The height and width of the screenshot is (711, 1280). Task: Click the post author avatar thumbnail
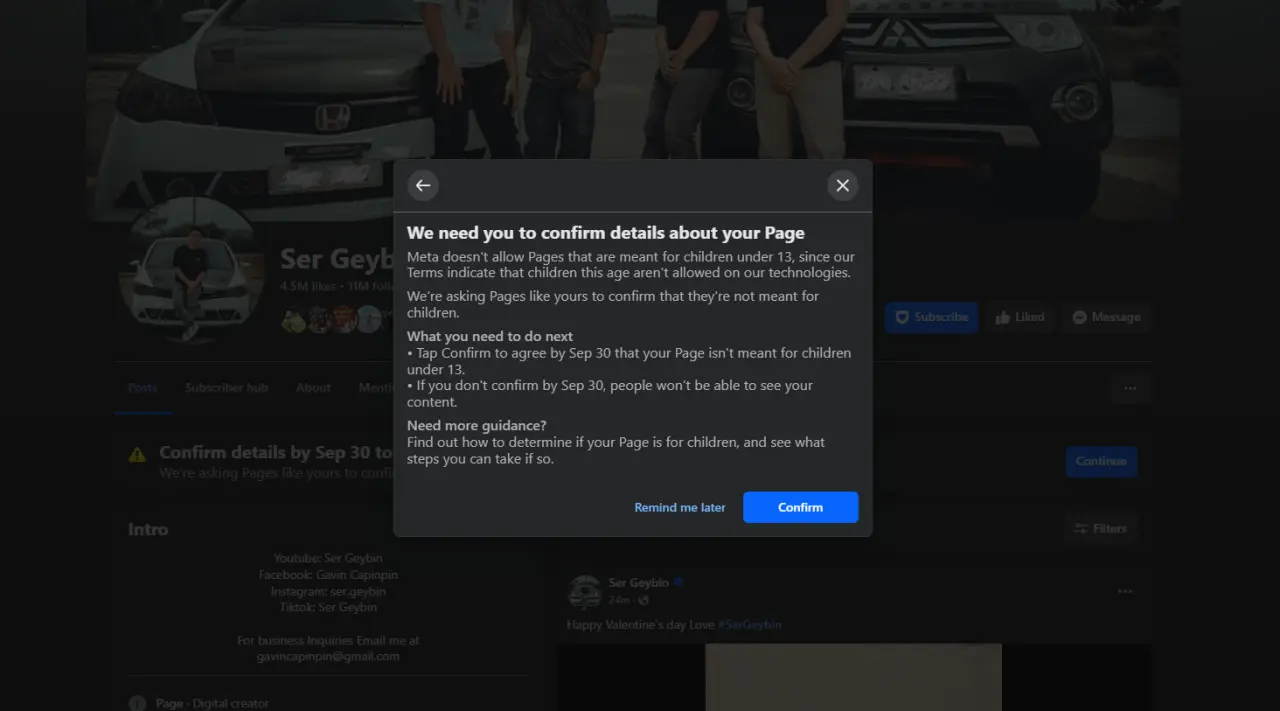coord(584,591)
